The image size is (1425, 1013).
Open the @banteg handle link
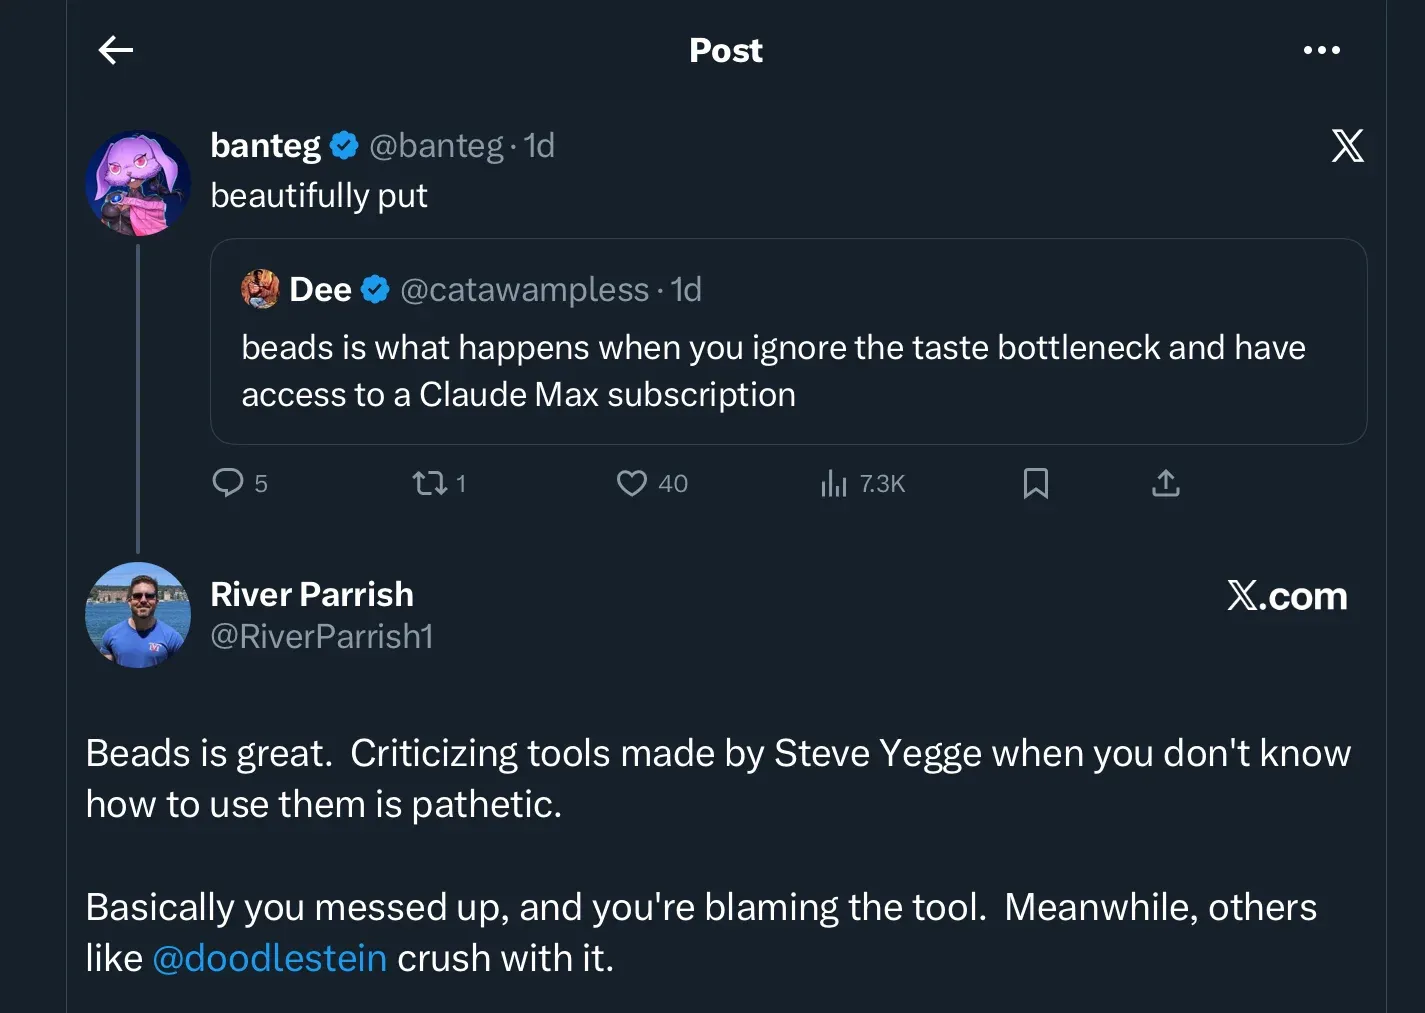coord(436,146)
